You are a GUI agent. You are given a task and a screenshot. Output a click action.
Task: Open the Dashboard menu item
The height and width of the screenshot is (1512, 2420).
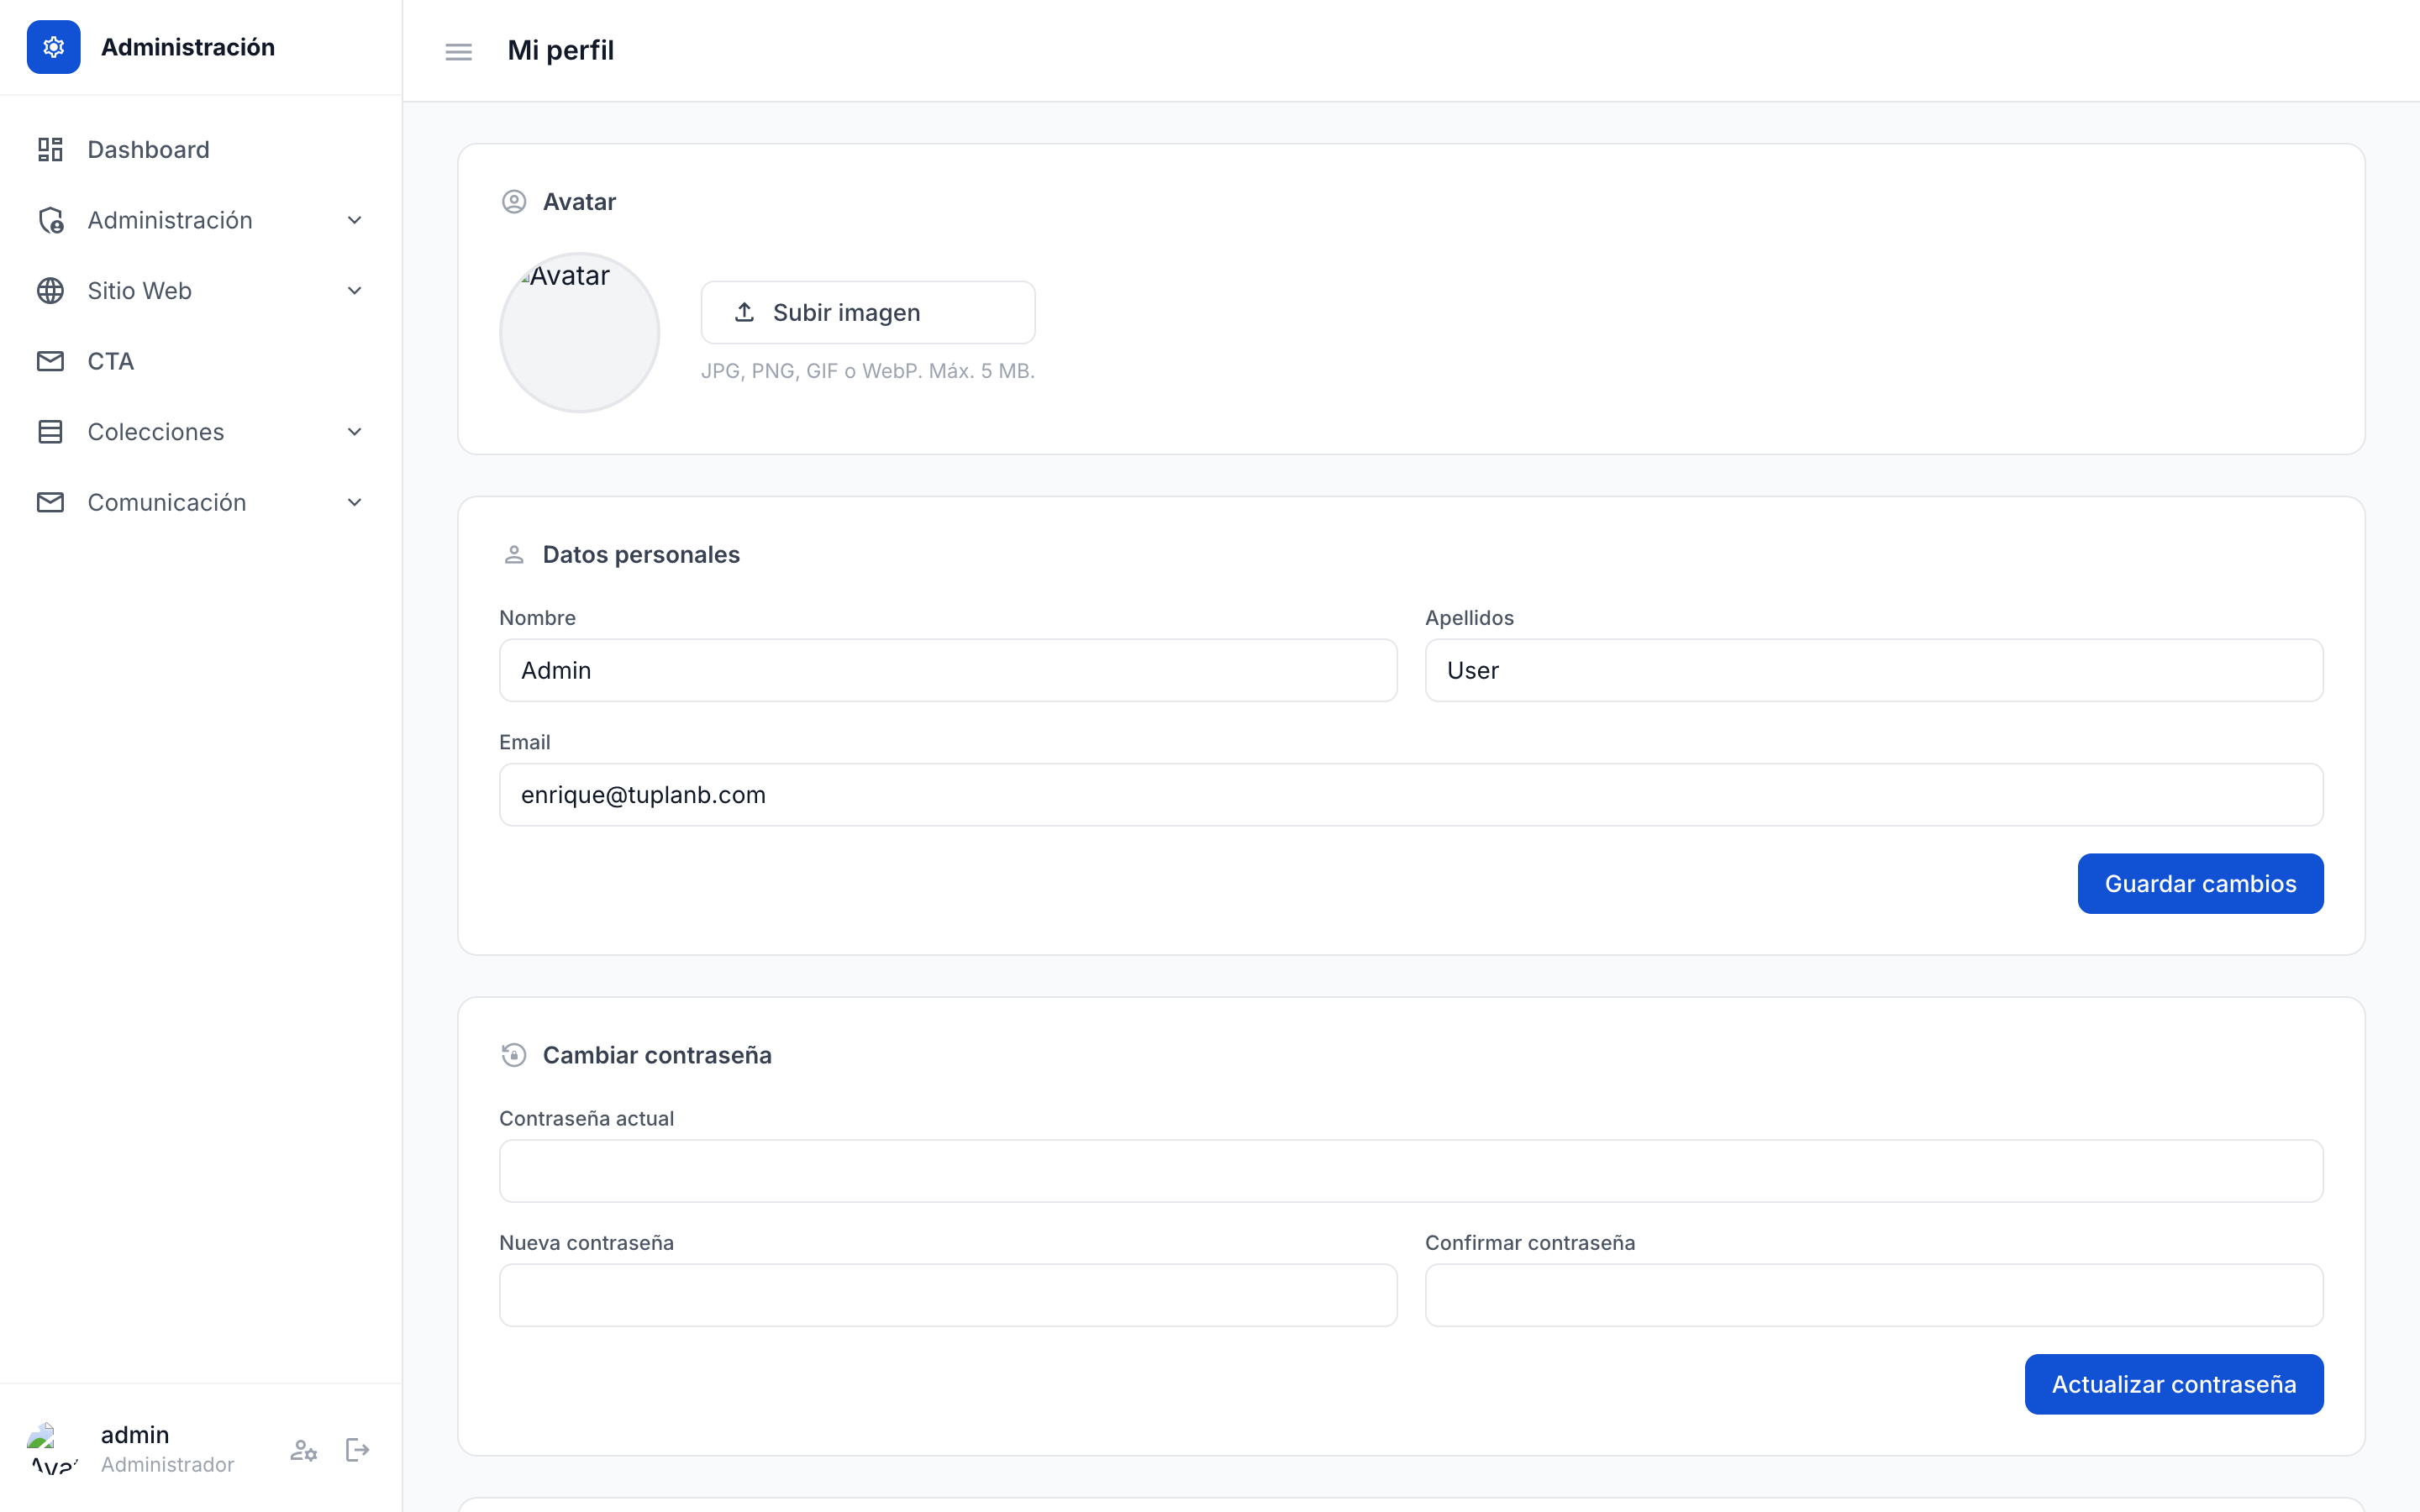tap(201, 150)
